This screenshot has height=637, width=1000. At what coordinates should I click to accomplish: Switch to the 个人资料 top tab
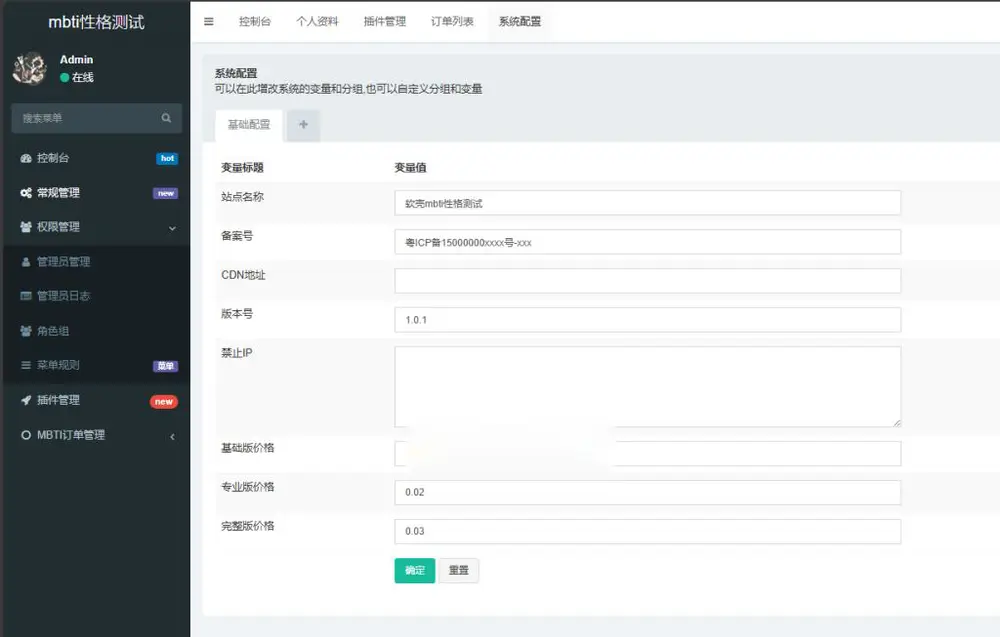[317, 22]
